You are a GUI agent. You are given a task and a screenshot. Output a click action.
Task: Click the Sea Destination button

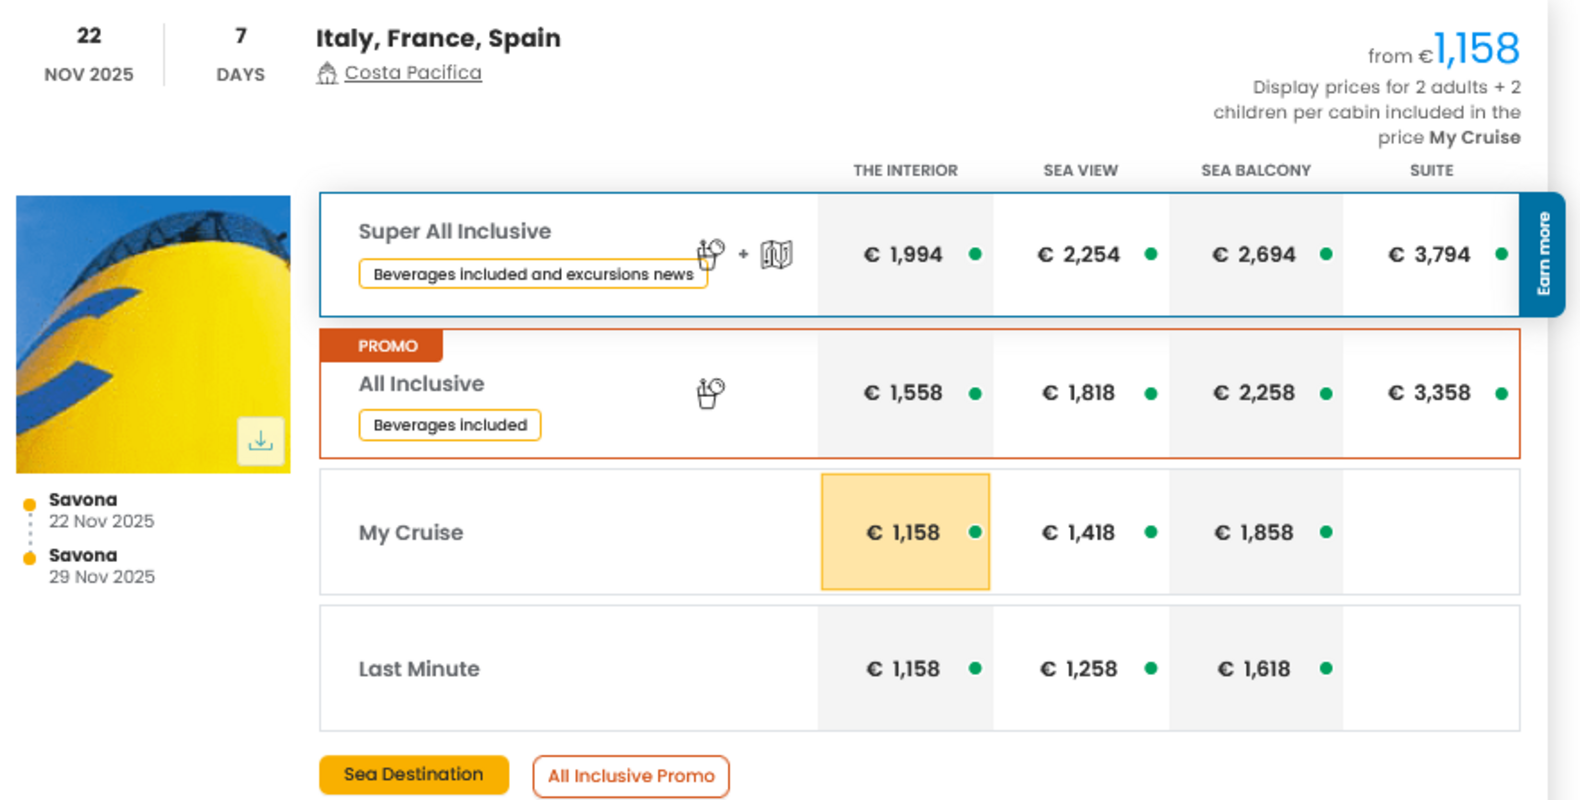(x=413, y=775)
